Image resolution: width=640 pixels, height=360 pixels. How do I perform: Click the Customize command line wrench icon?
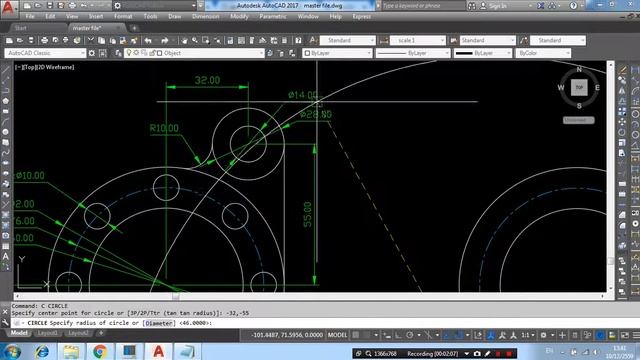(x=5, y=323)
